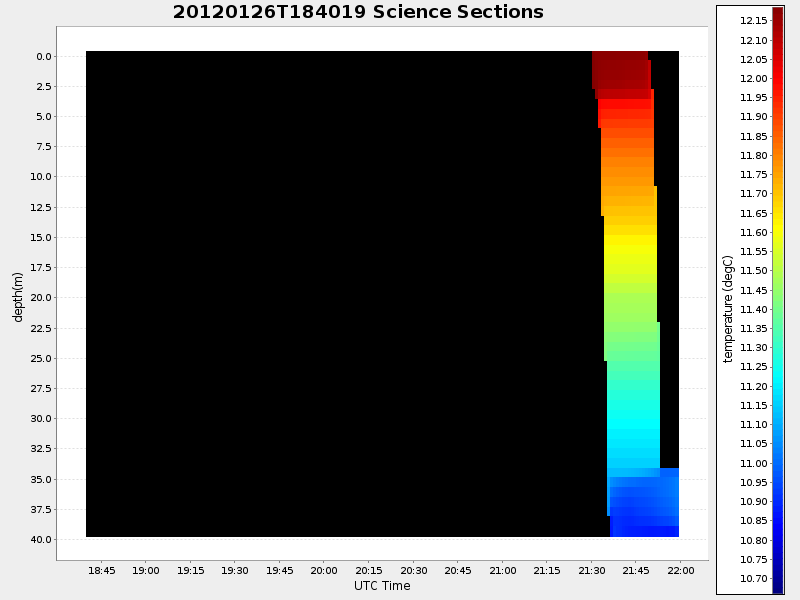This screenshot has height=600, width=800.
Task: Click the 21:15 time tick label
Action: (x=547, y=570)
